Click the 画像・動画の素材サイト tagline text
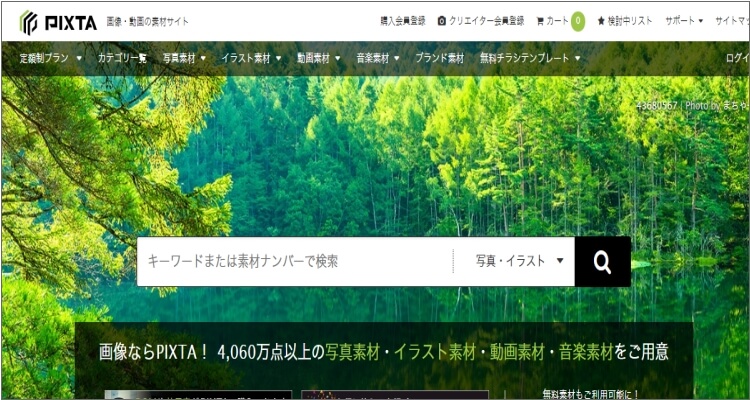 pyautogui.click(x=147, y=22)
